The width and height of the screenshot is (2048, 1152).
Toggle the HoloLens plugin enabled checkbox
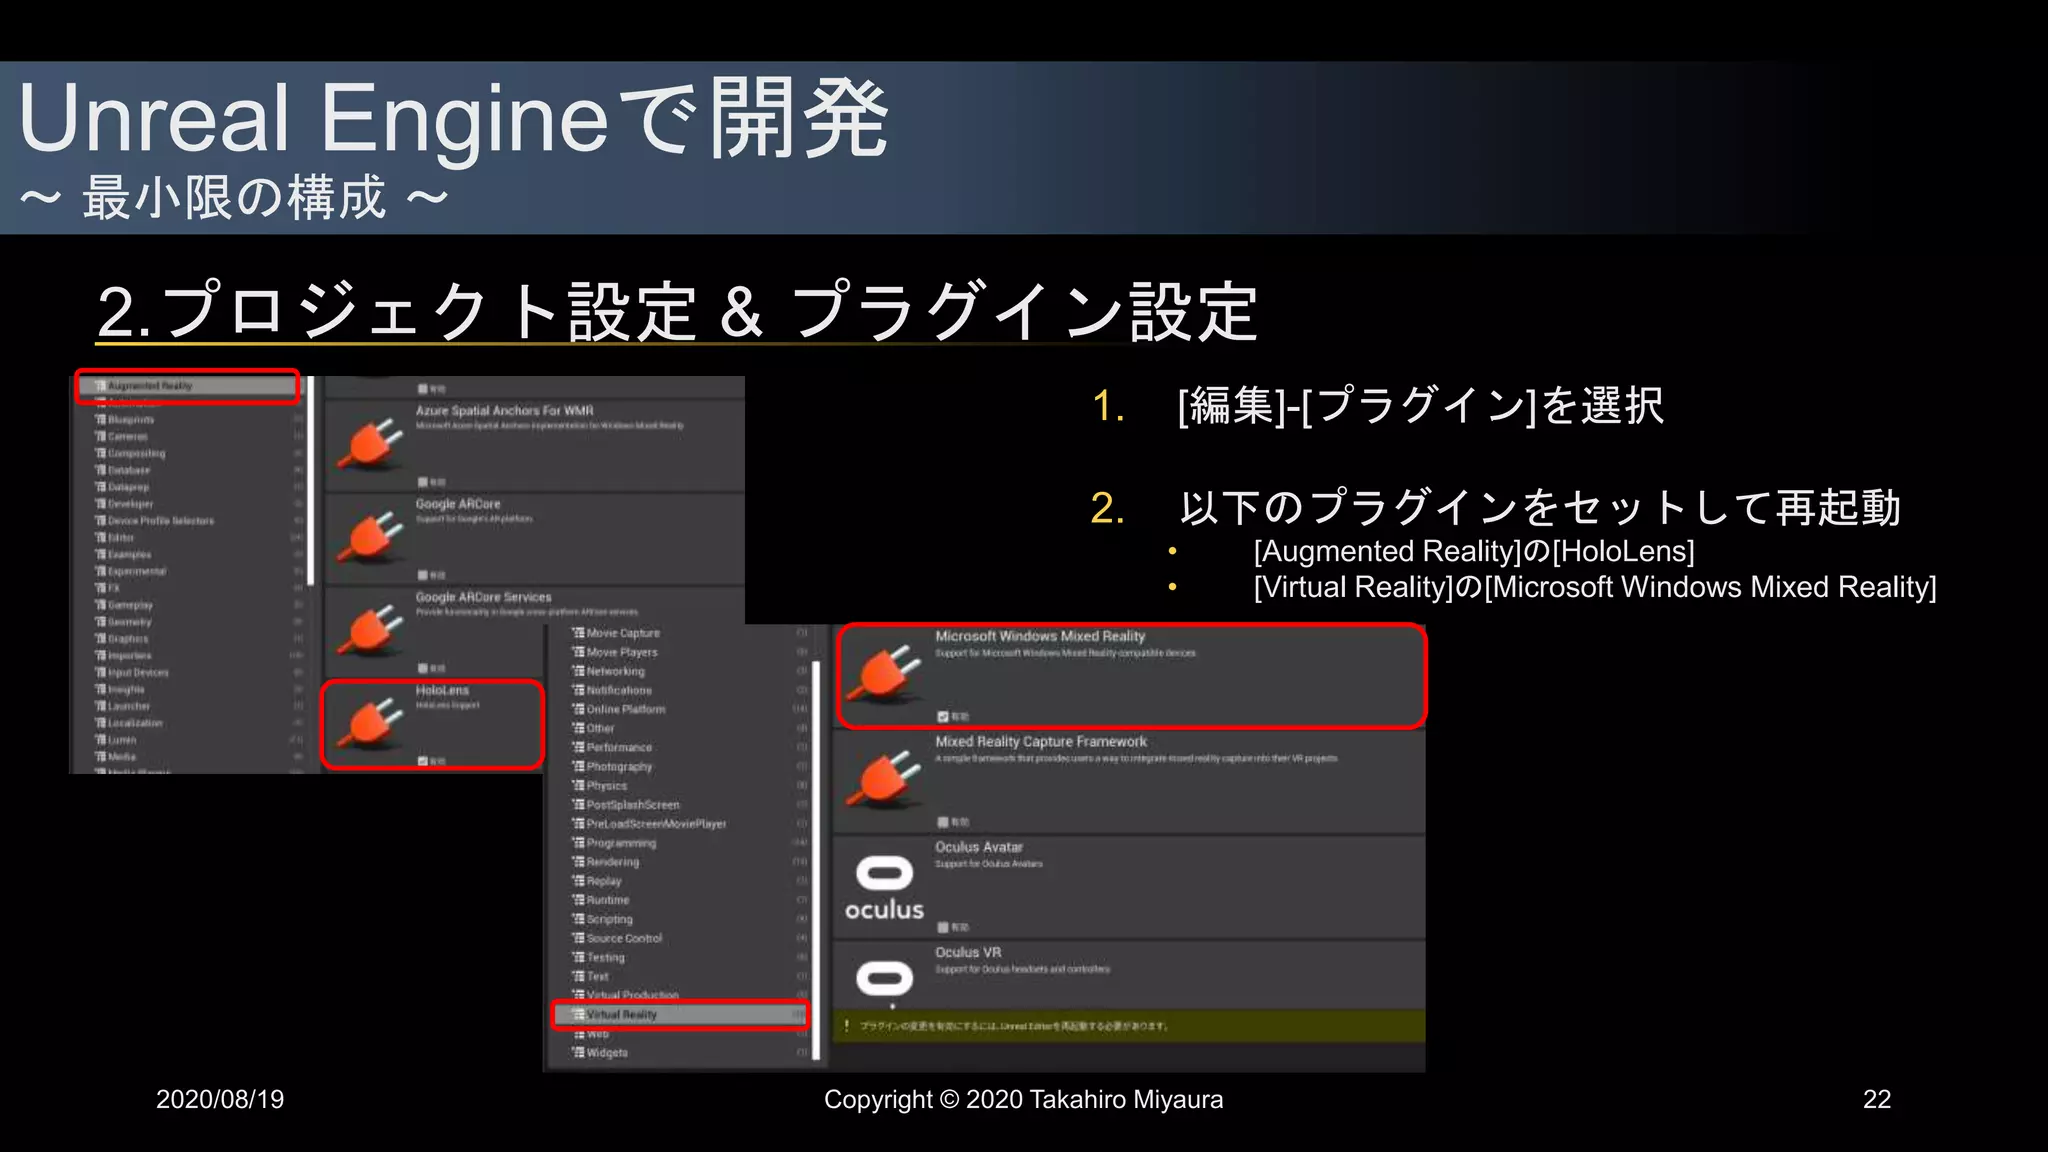(423, 761)
